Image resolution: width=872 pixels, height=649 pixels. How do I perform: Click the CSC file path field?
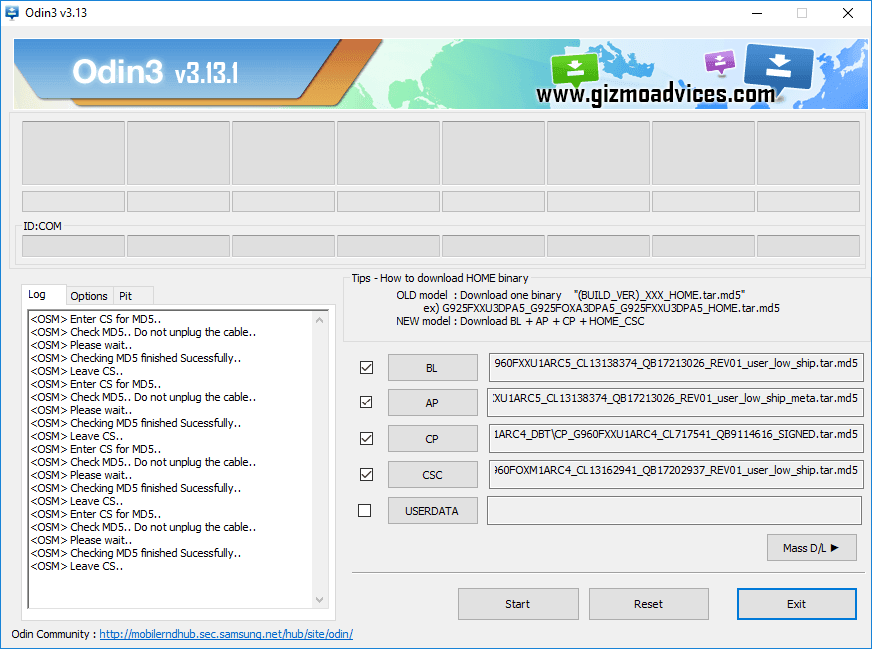[x=676, y=474]
